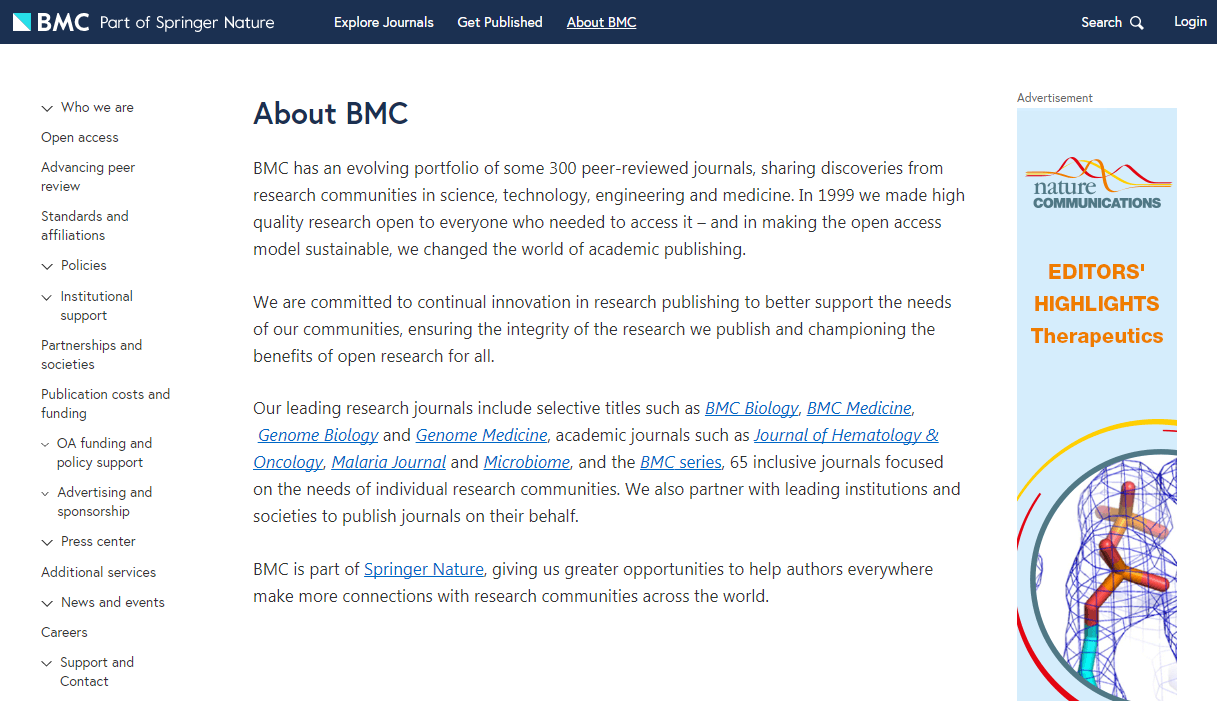
Task: Open the BMC Biology journal link
Action: click(752, 408)
